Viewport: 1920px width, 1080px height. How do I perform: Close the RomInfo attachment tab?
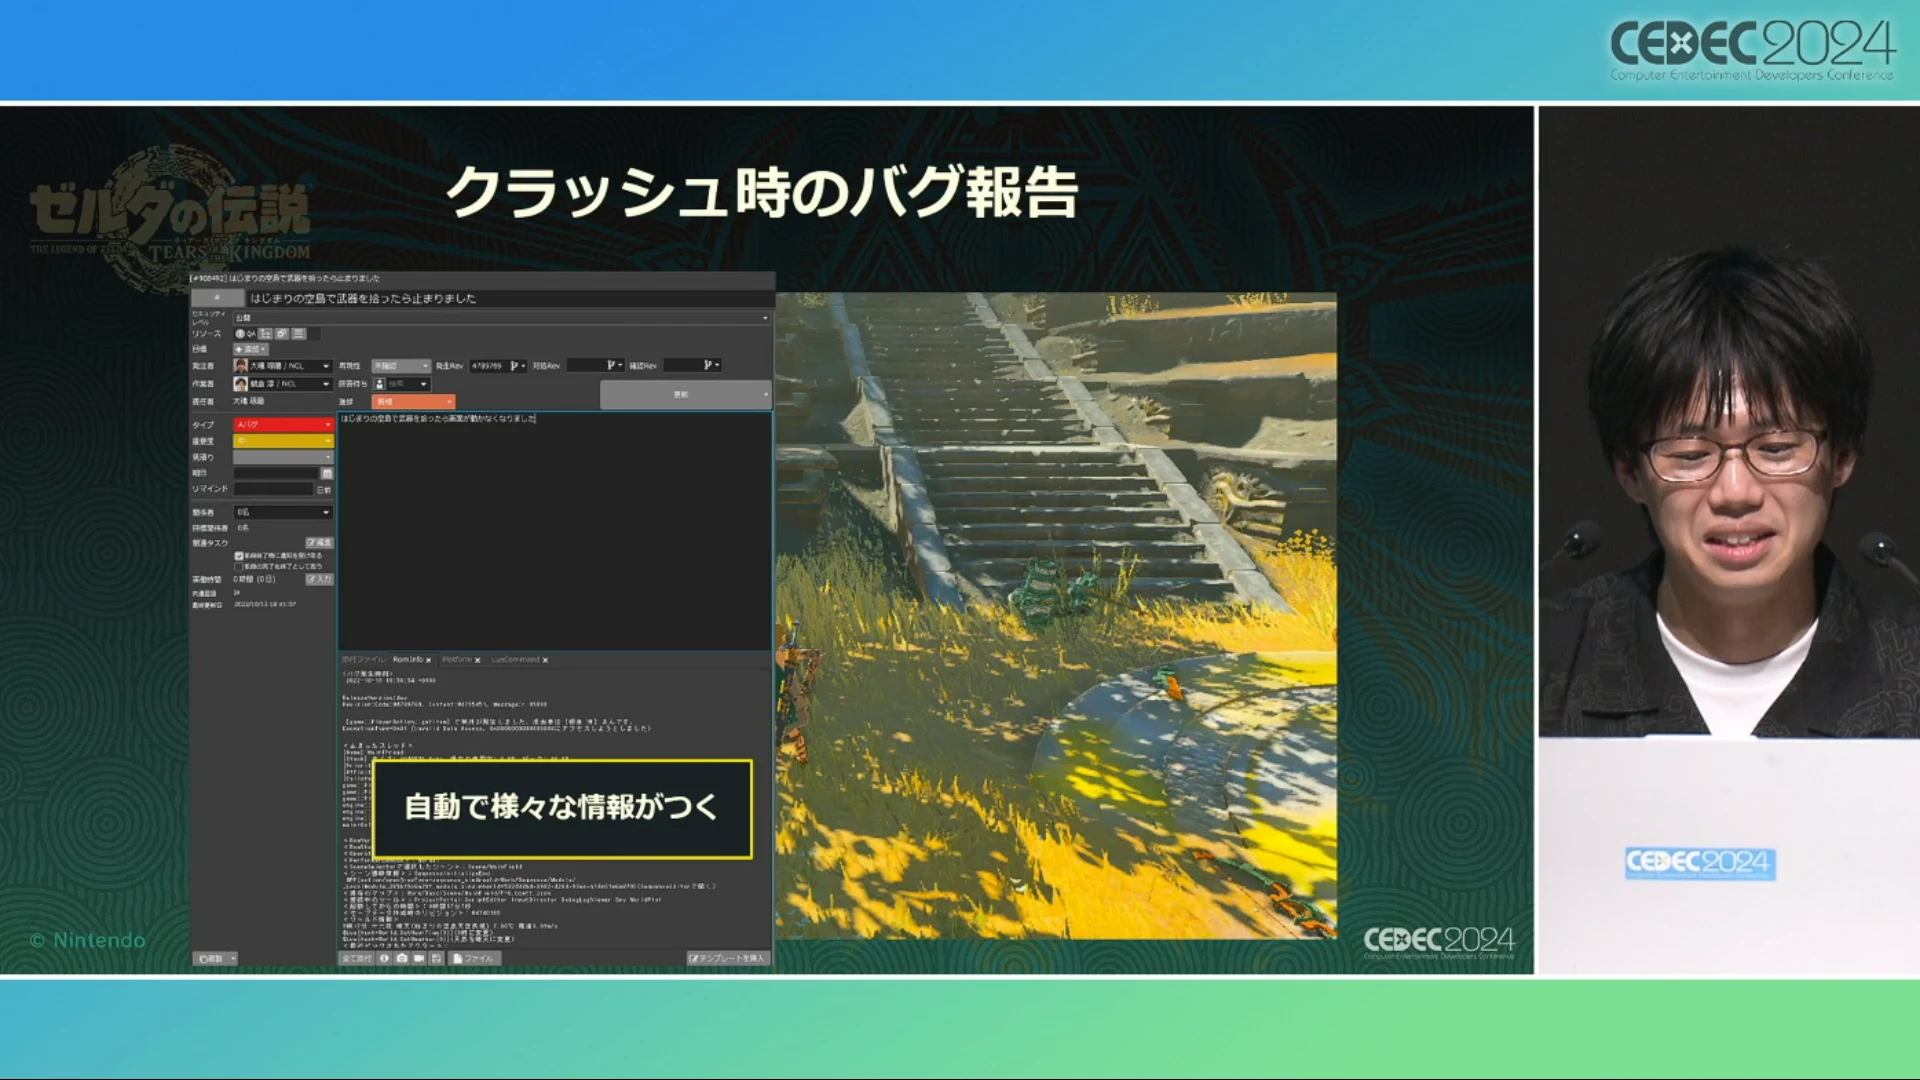429,660
